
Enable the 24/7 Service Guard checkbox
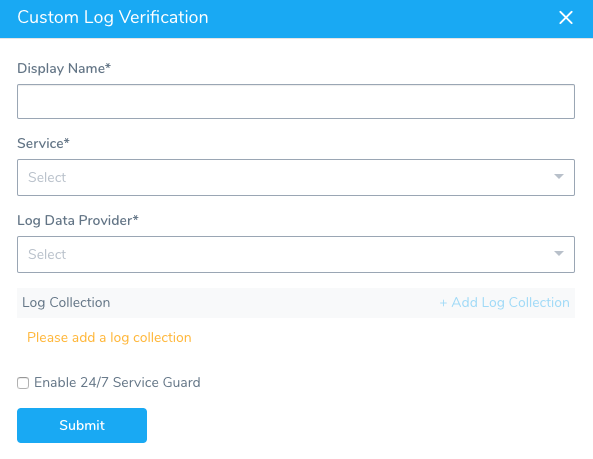(x=23, y=383)
